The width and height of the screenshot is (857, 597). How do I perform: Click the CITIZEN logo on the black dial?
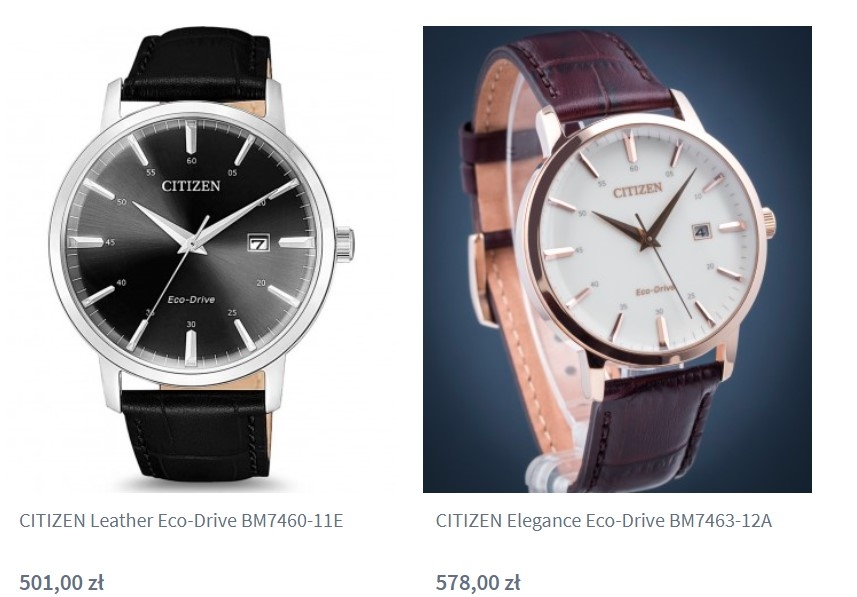(x=191, y=186)
